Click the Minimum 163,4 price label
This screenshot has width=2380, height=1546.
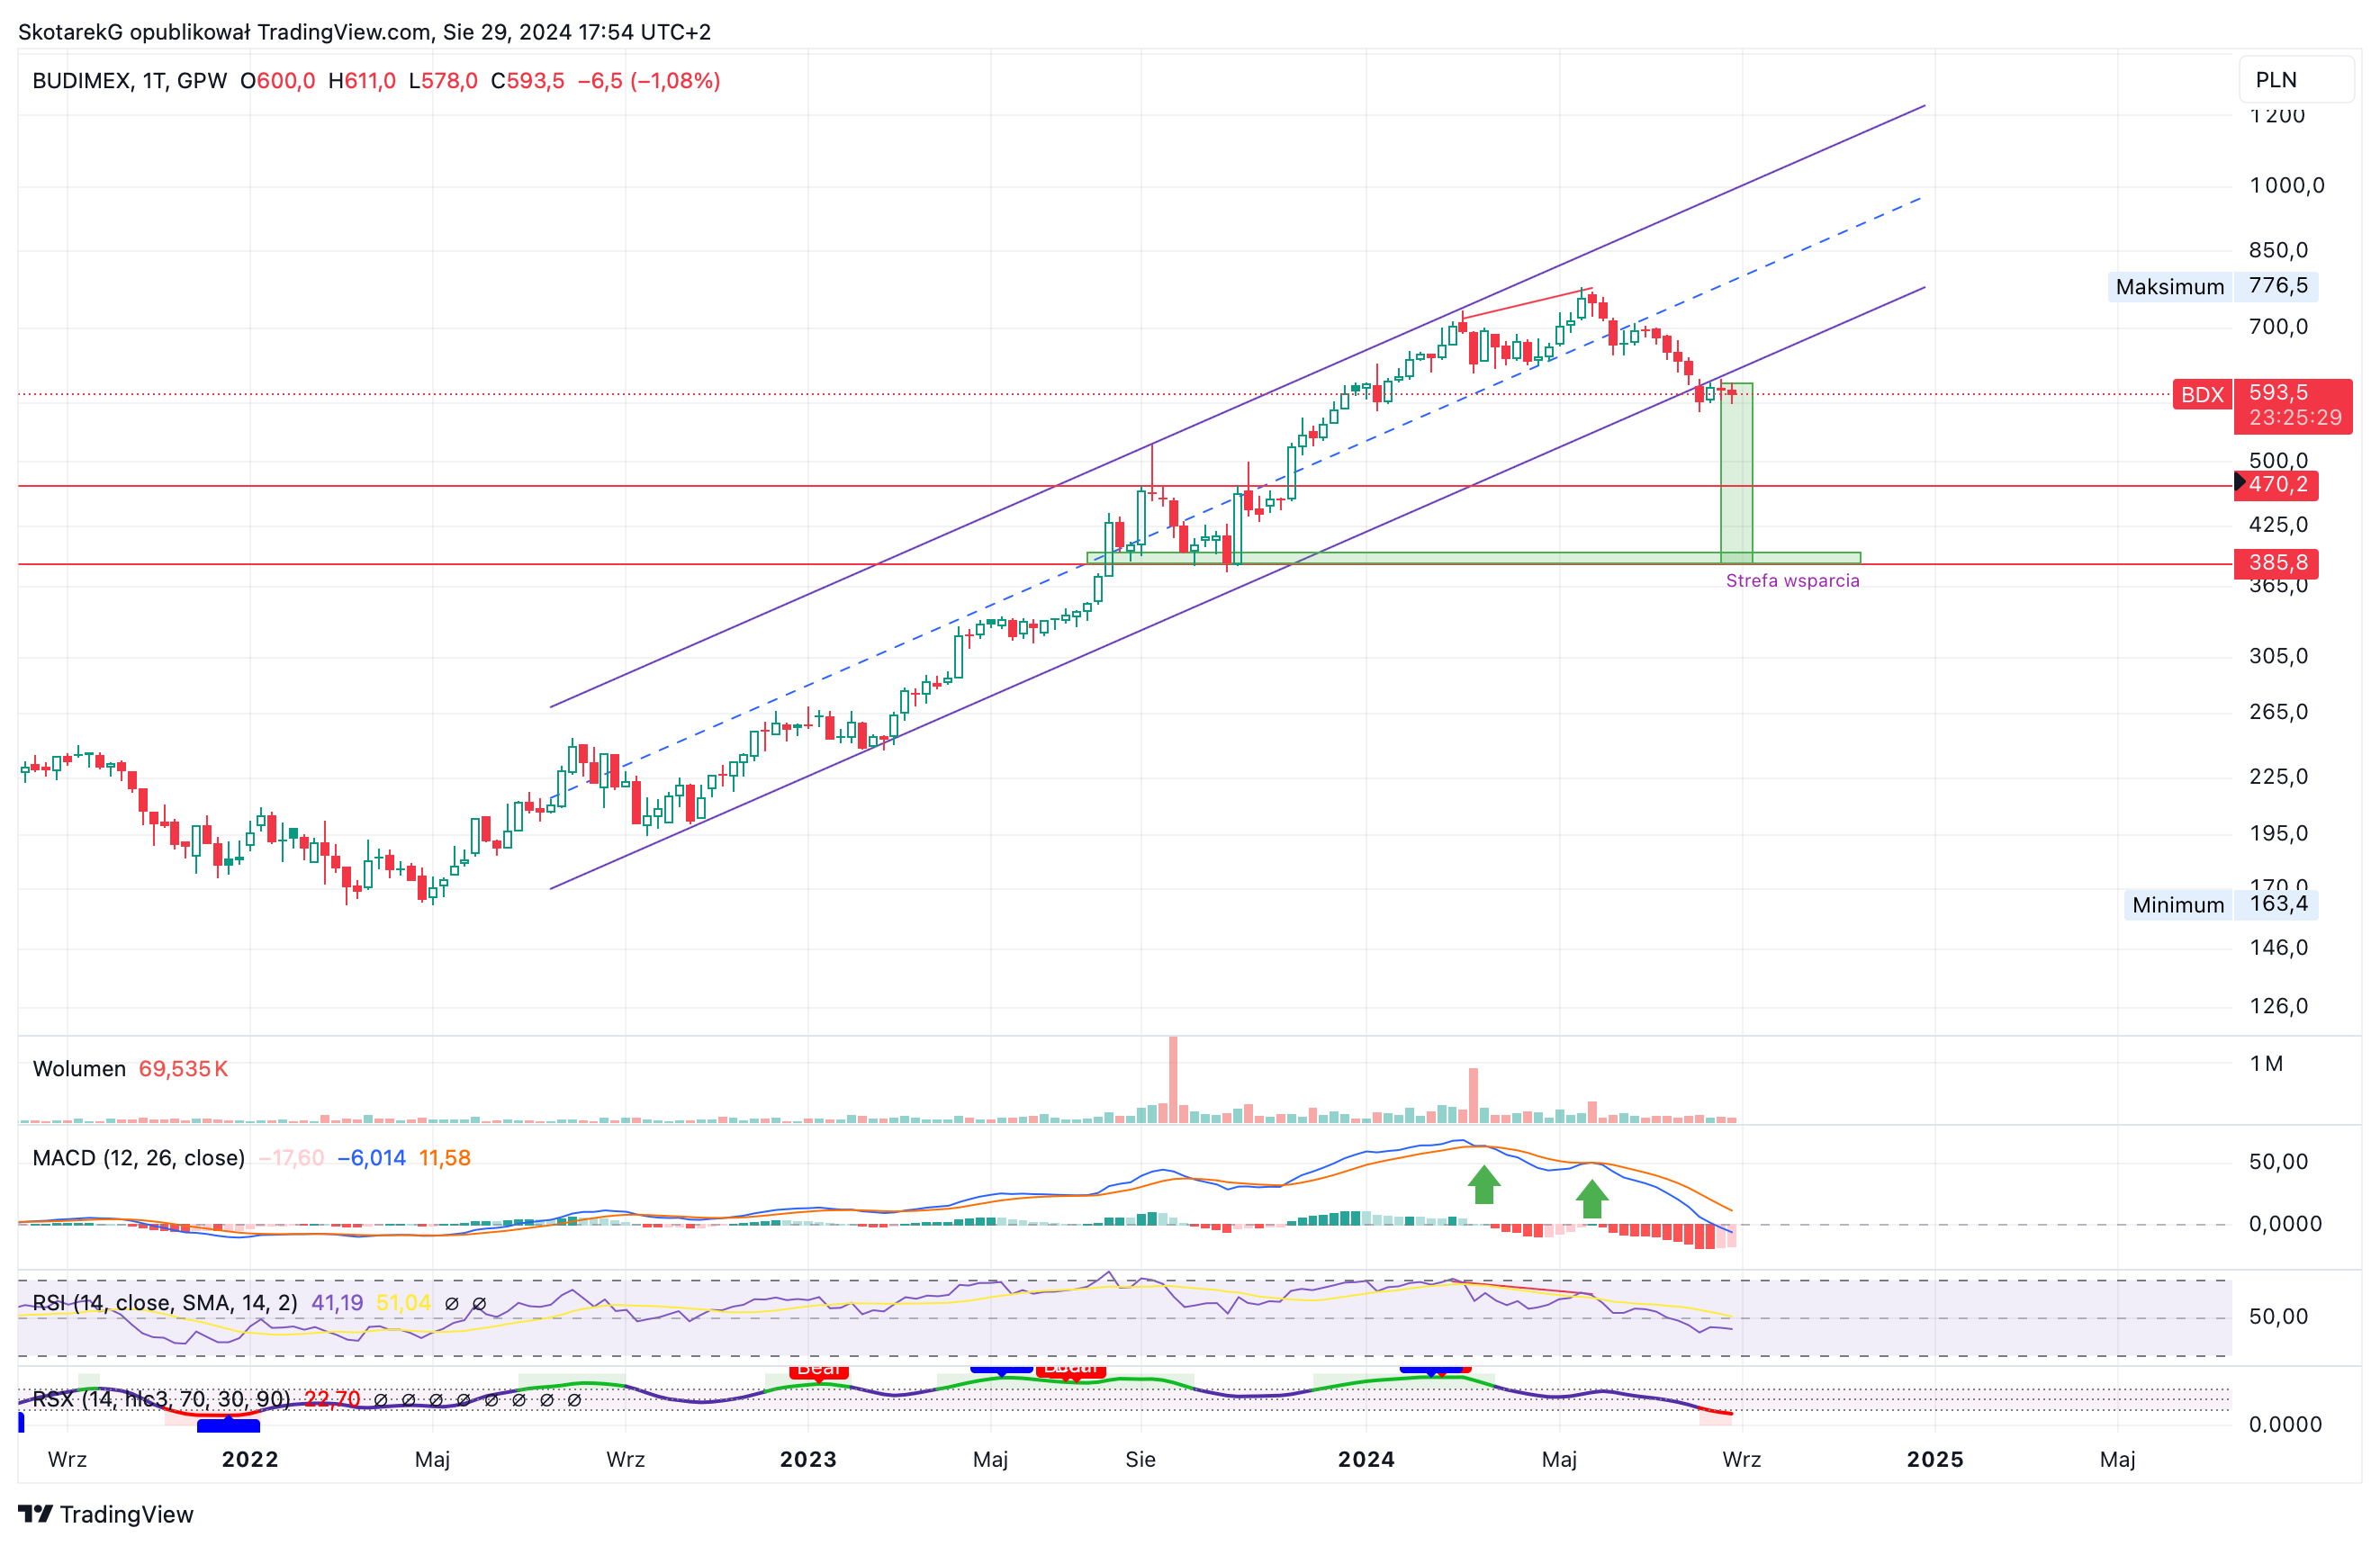point(2221,905)
